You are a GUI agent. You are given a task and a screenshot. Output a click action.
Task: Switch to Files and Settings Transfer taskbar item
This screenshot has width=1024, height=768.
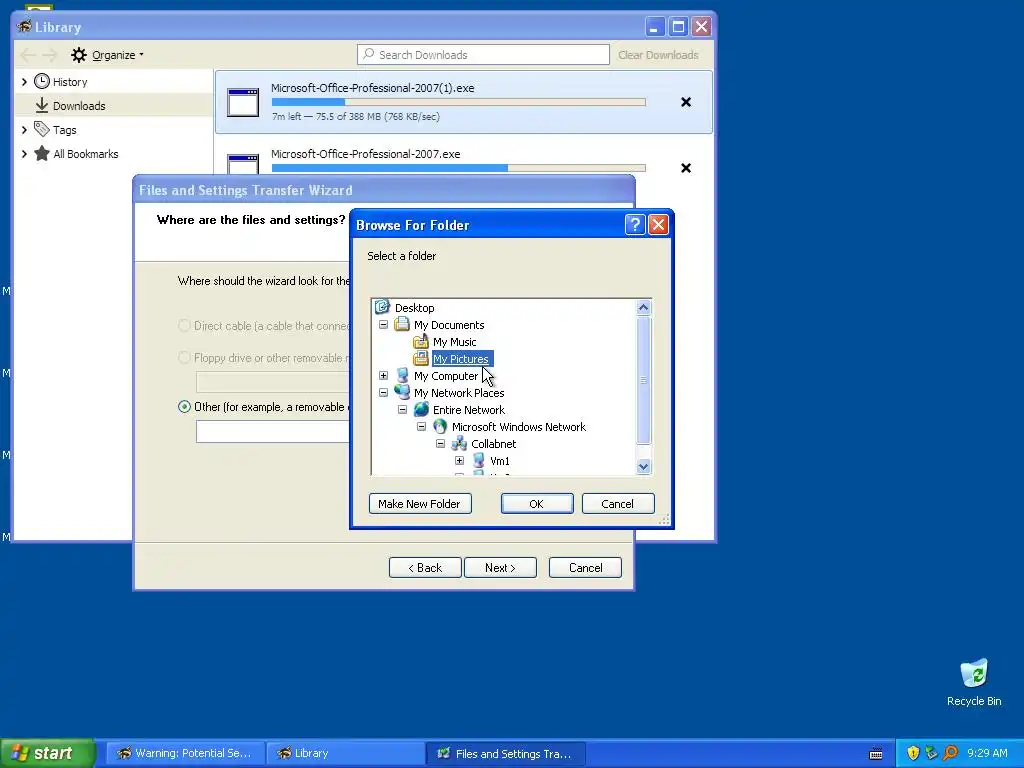(x=505, y=753)
